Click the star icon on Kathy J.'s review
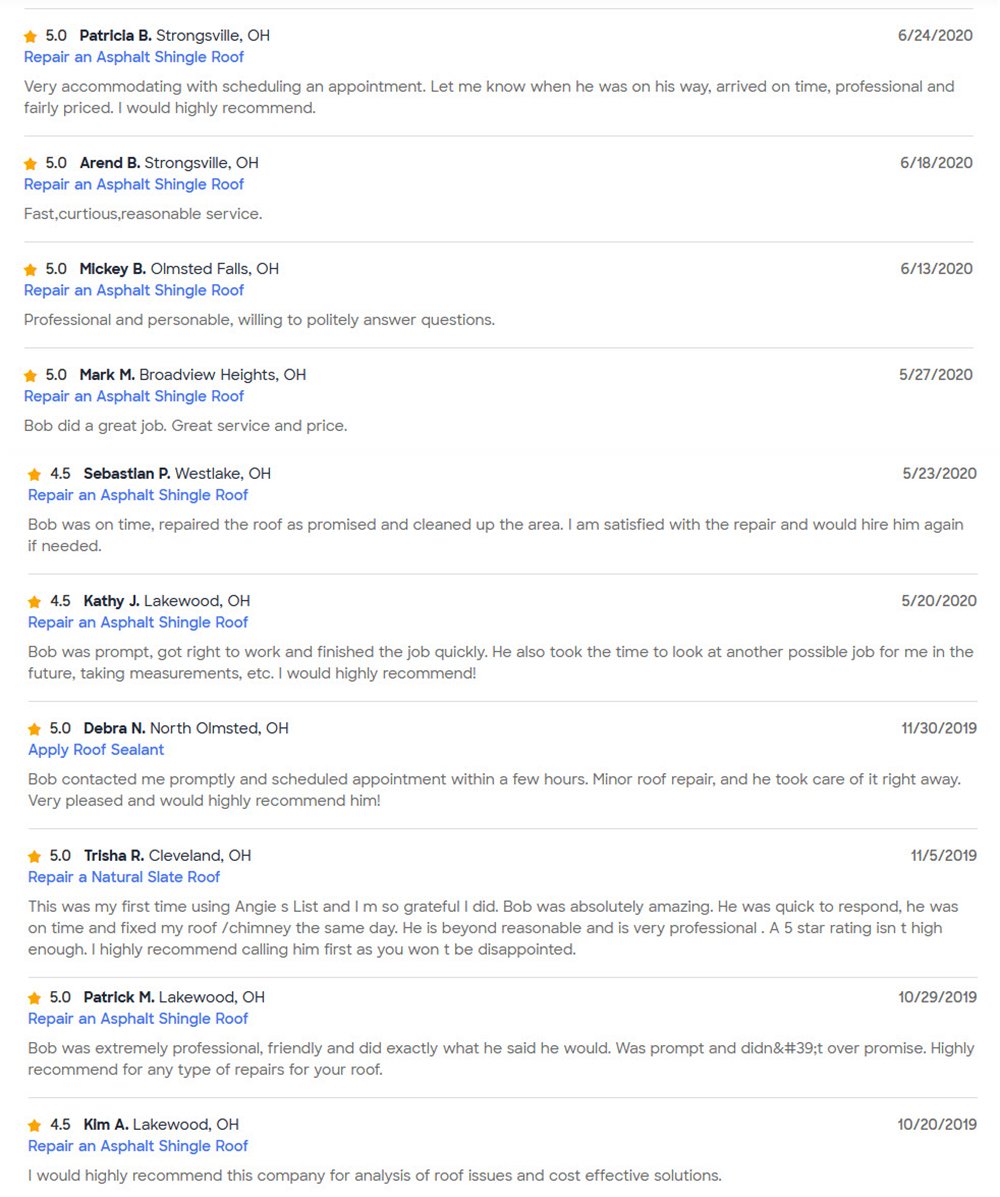 pyautogui.click(x=35, y=602)
